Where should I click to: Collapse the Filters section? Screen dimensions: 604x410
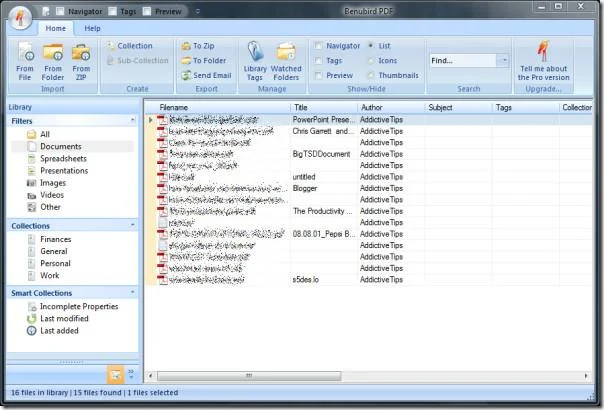(x=133, y=120)
